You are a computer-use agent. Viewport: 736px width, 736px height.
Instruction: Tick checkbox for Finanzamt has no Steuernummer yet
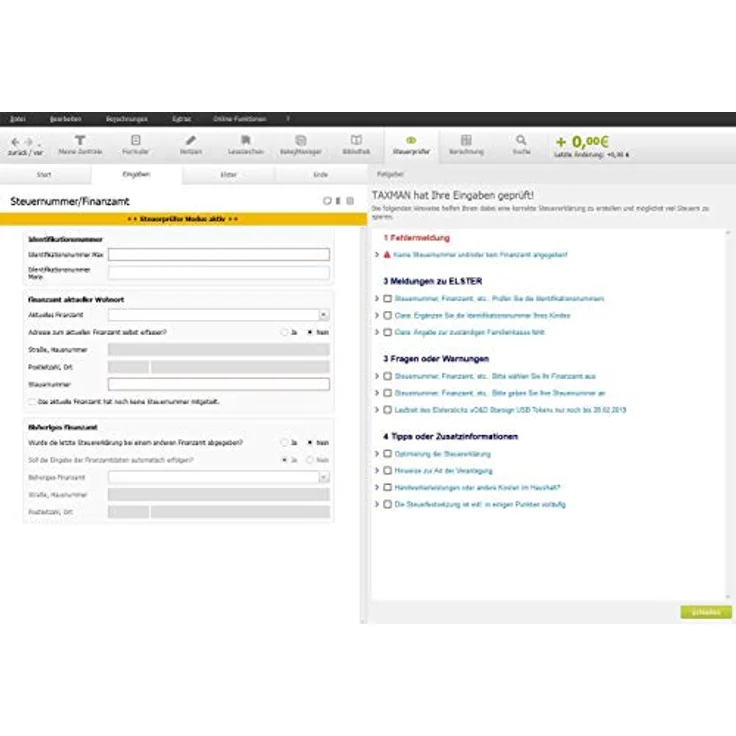[x=30, y=401]
